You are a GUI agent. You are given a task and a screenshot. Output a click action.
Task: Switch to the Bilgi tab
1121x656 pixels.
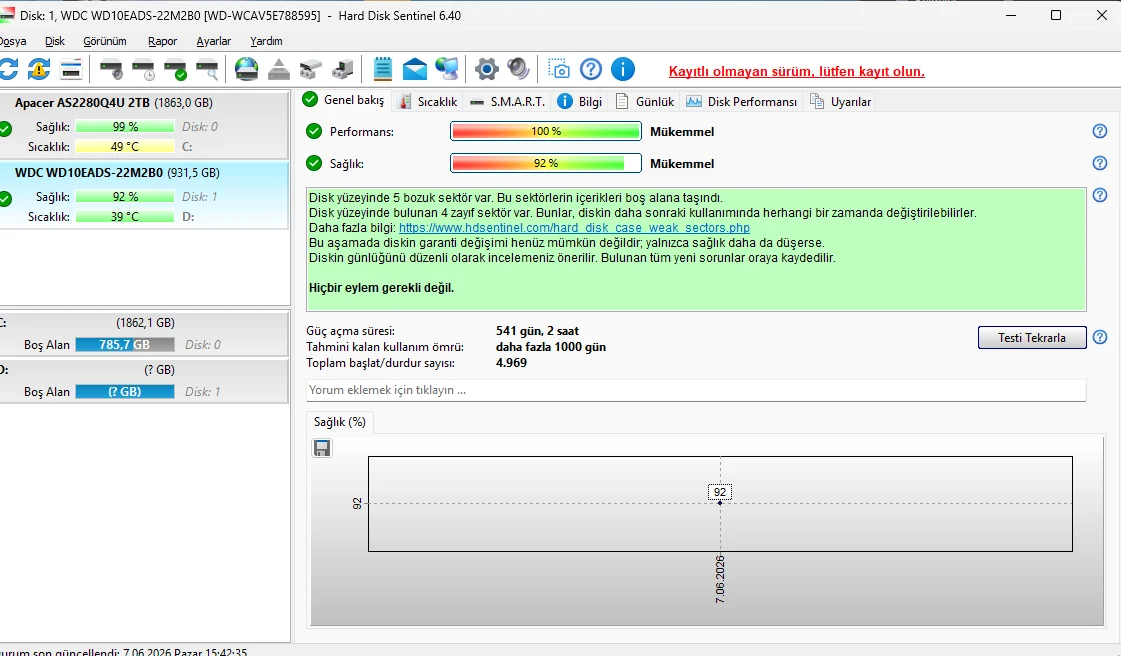(x=580, y=101)
